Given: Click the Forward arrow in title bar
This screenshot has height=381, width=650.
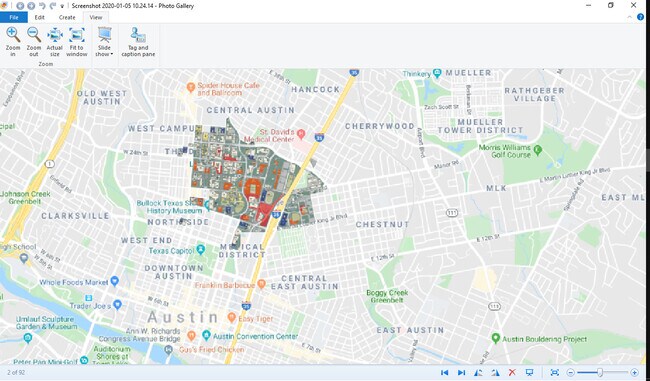Looking at the screenshot, I should (x=31, y=6).
